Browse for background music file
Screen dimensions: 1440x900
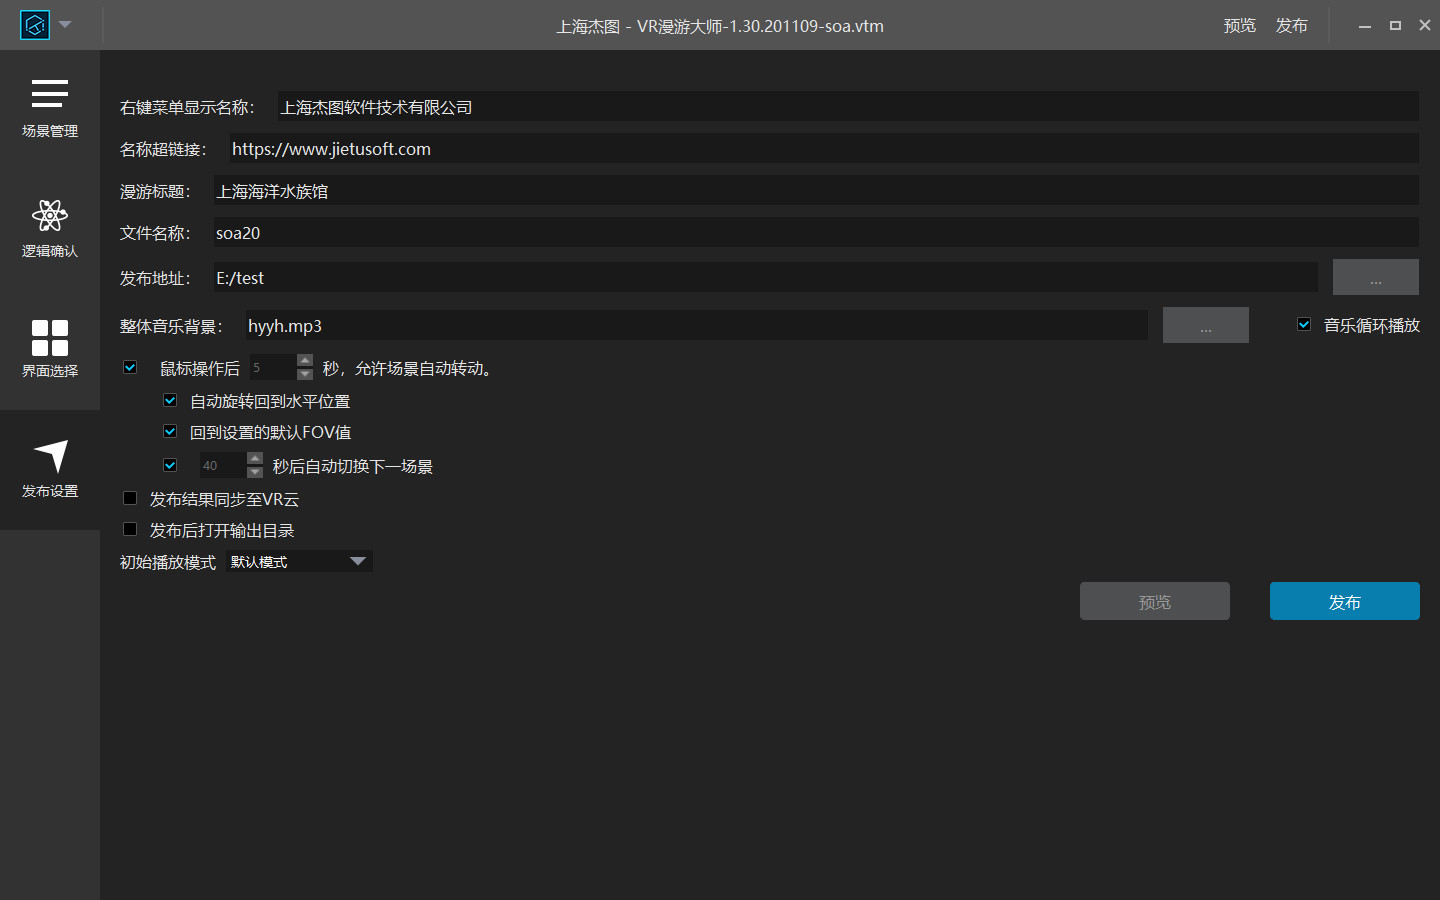tap(1205, 326)
